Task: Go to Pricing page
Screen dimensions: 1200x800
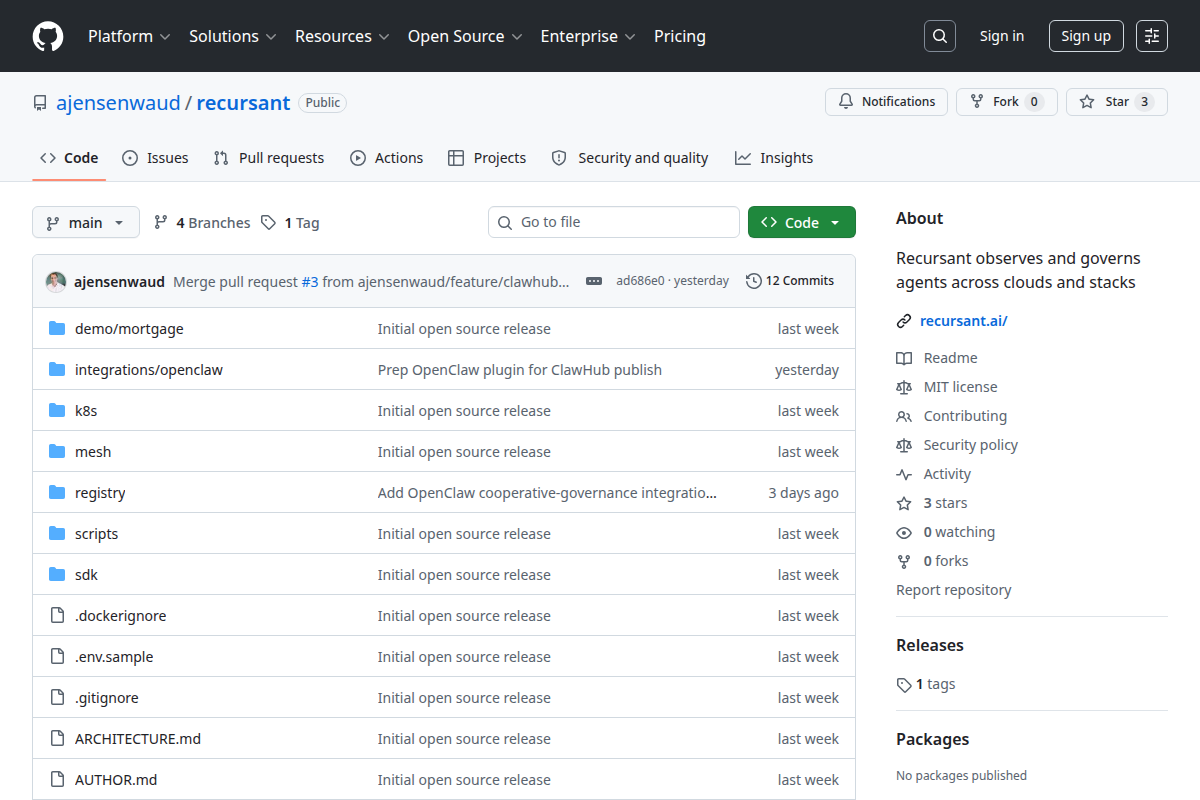Action: pos(680,36)
